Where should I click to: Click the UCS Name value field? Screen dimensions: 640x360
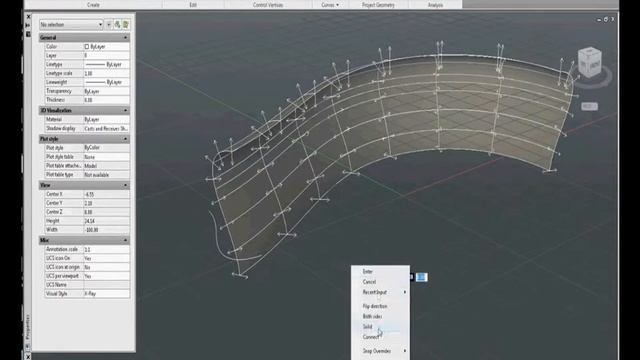pos(107,285)
